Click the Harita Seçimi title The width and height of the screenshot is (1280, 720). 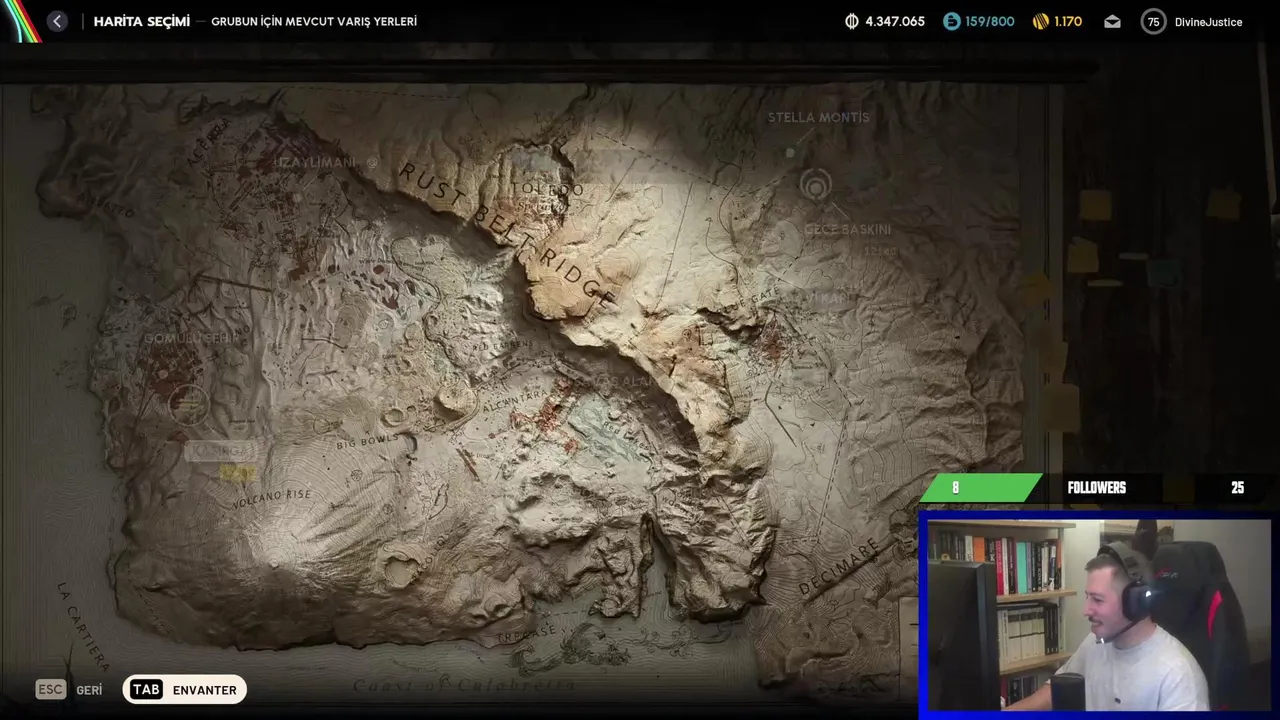tap(141, 21)
